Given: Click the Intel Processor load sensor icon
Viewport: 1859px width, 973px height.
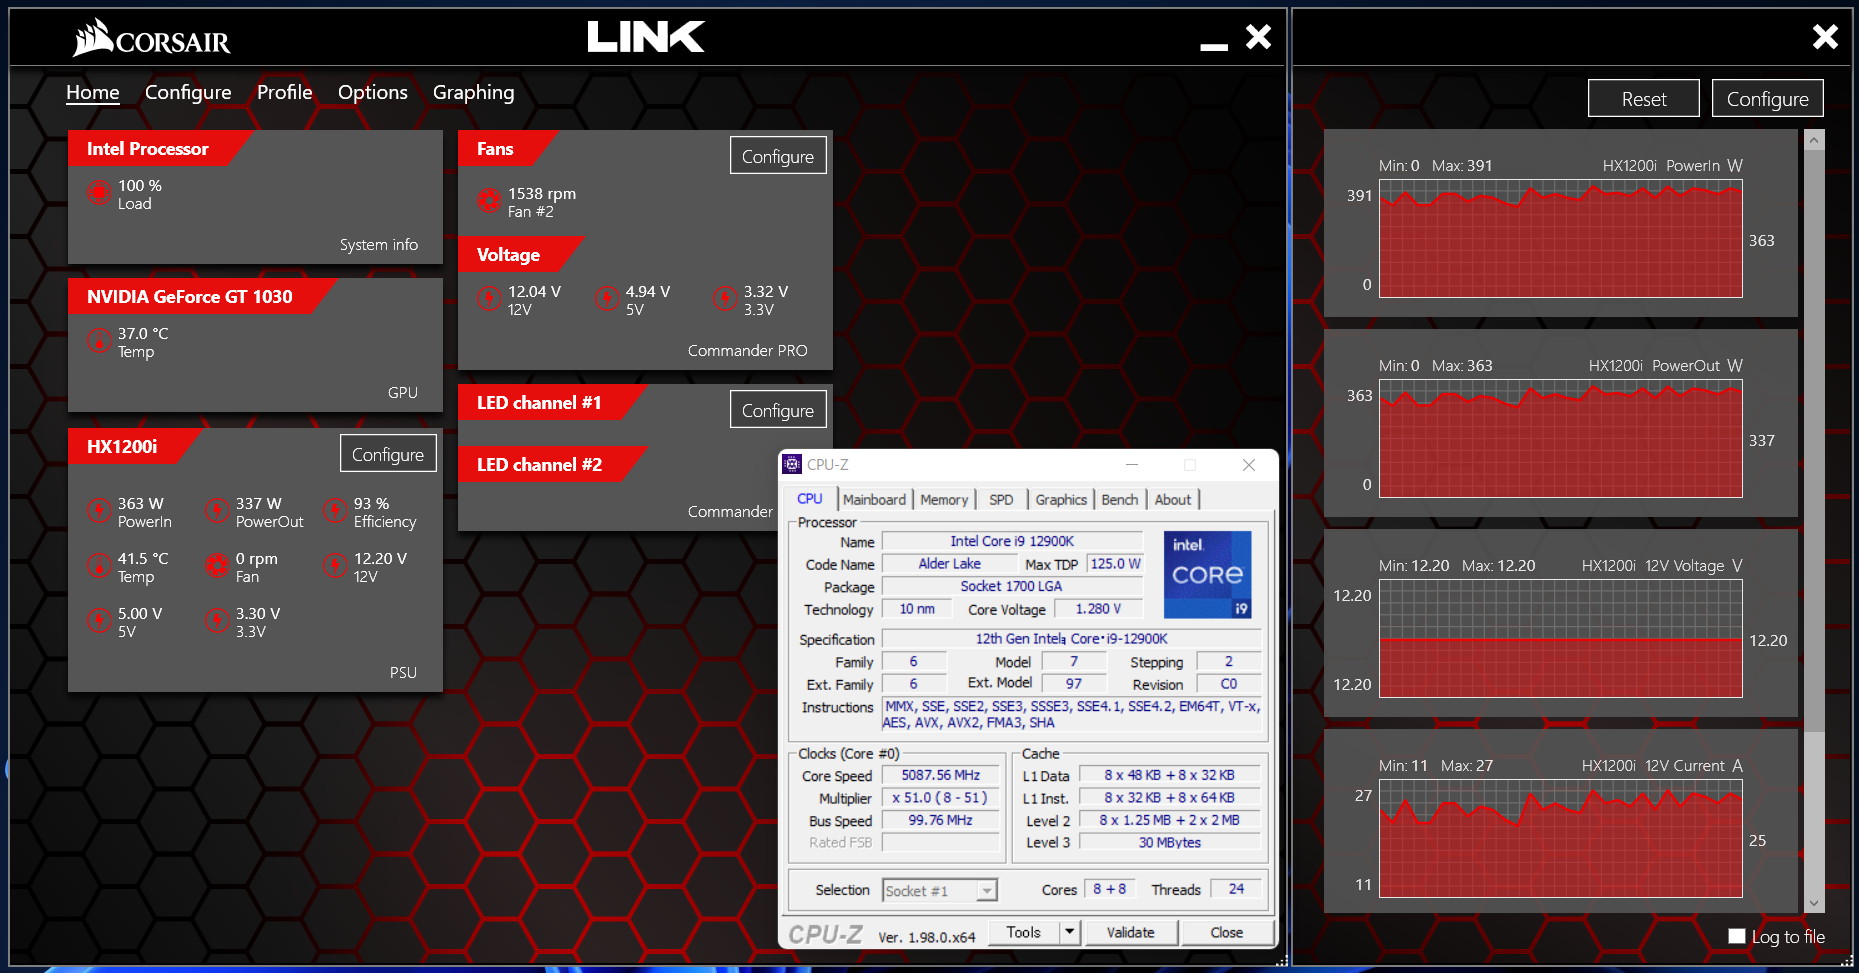Looking at the screenshot, I should [98, 192].
